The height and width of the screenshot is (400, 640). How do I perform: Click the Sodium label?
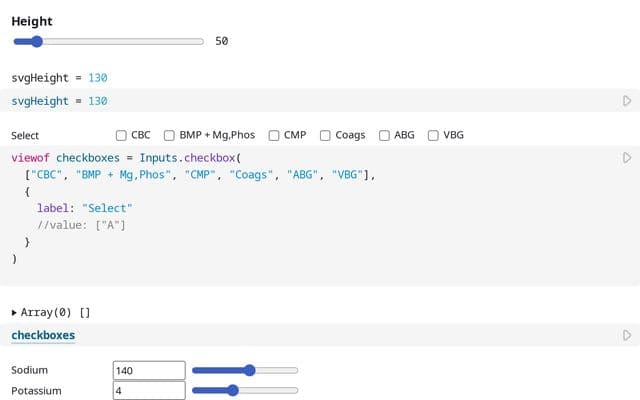click(x=29, y=370)
